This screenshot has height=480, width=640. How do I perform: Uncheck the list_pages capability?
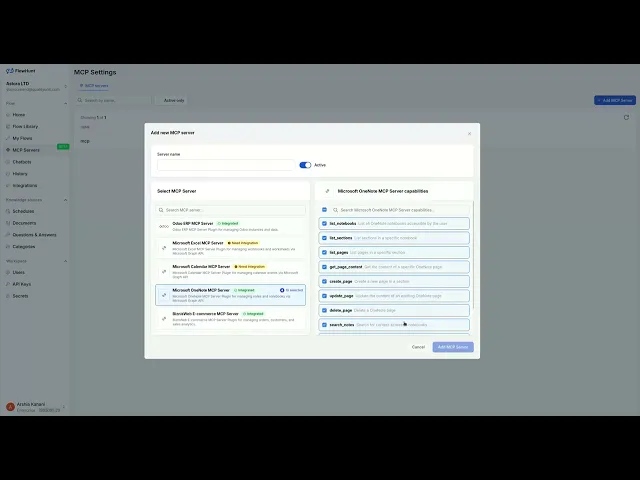324,253
